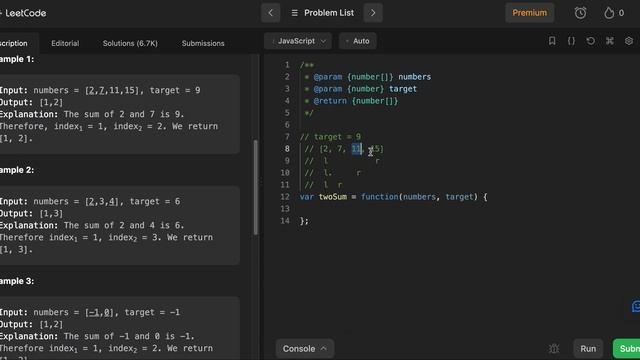The width and height of the screenshot is (640, 360).
Task: Click the Example 3 heading
Action: tap(17, 281)
